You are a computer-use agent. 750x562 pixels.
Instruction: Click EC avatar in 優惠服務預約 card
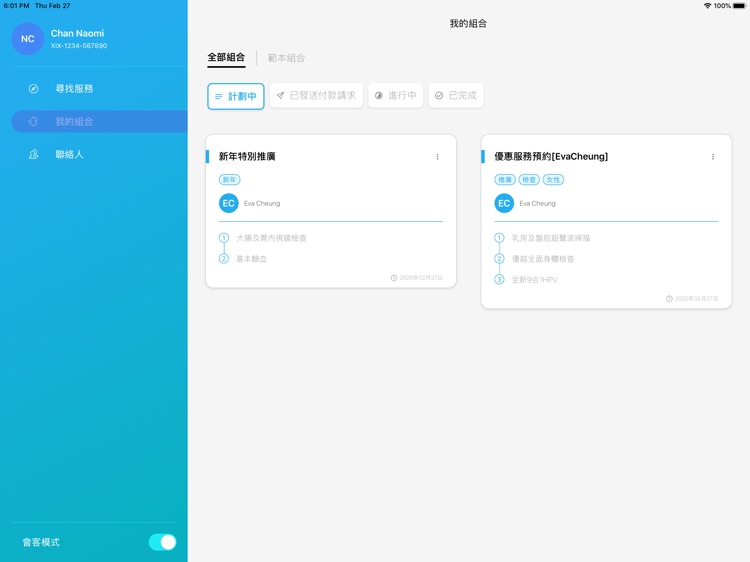pos(504,203)
